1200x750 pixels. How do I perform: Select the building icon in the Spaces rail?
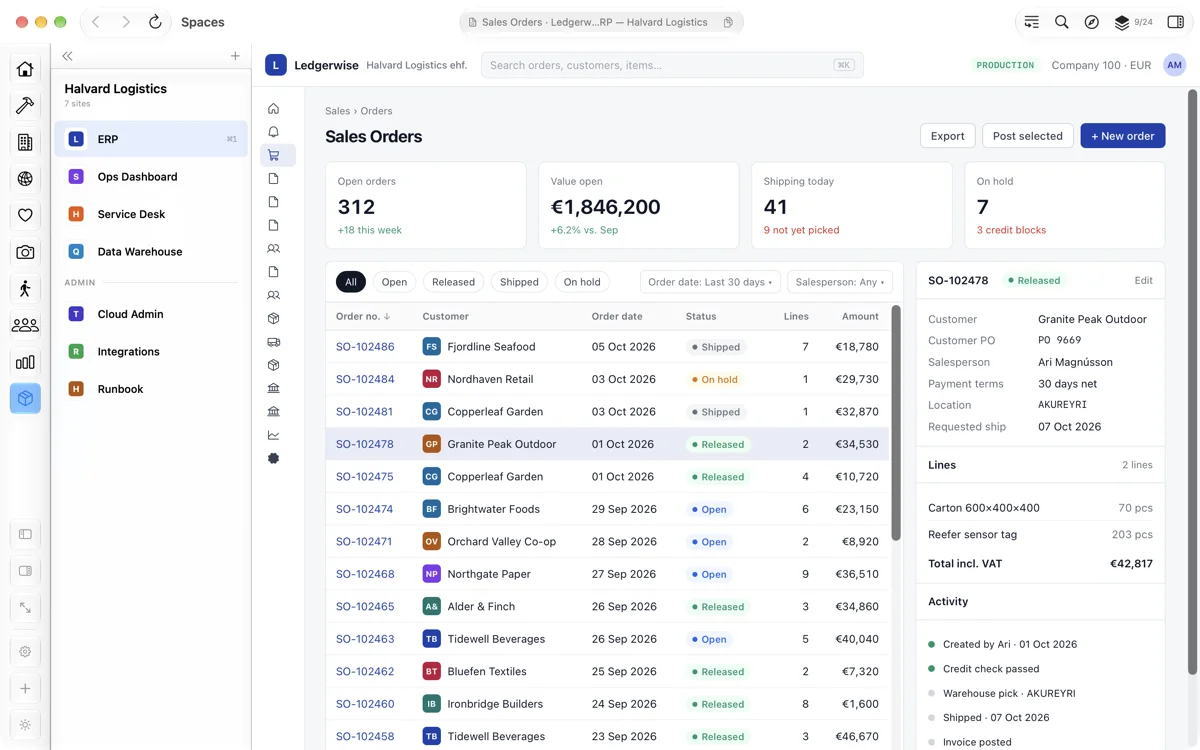pyautogui.click(x=25, y=142)
